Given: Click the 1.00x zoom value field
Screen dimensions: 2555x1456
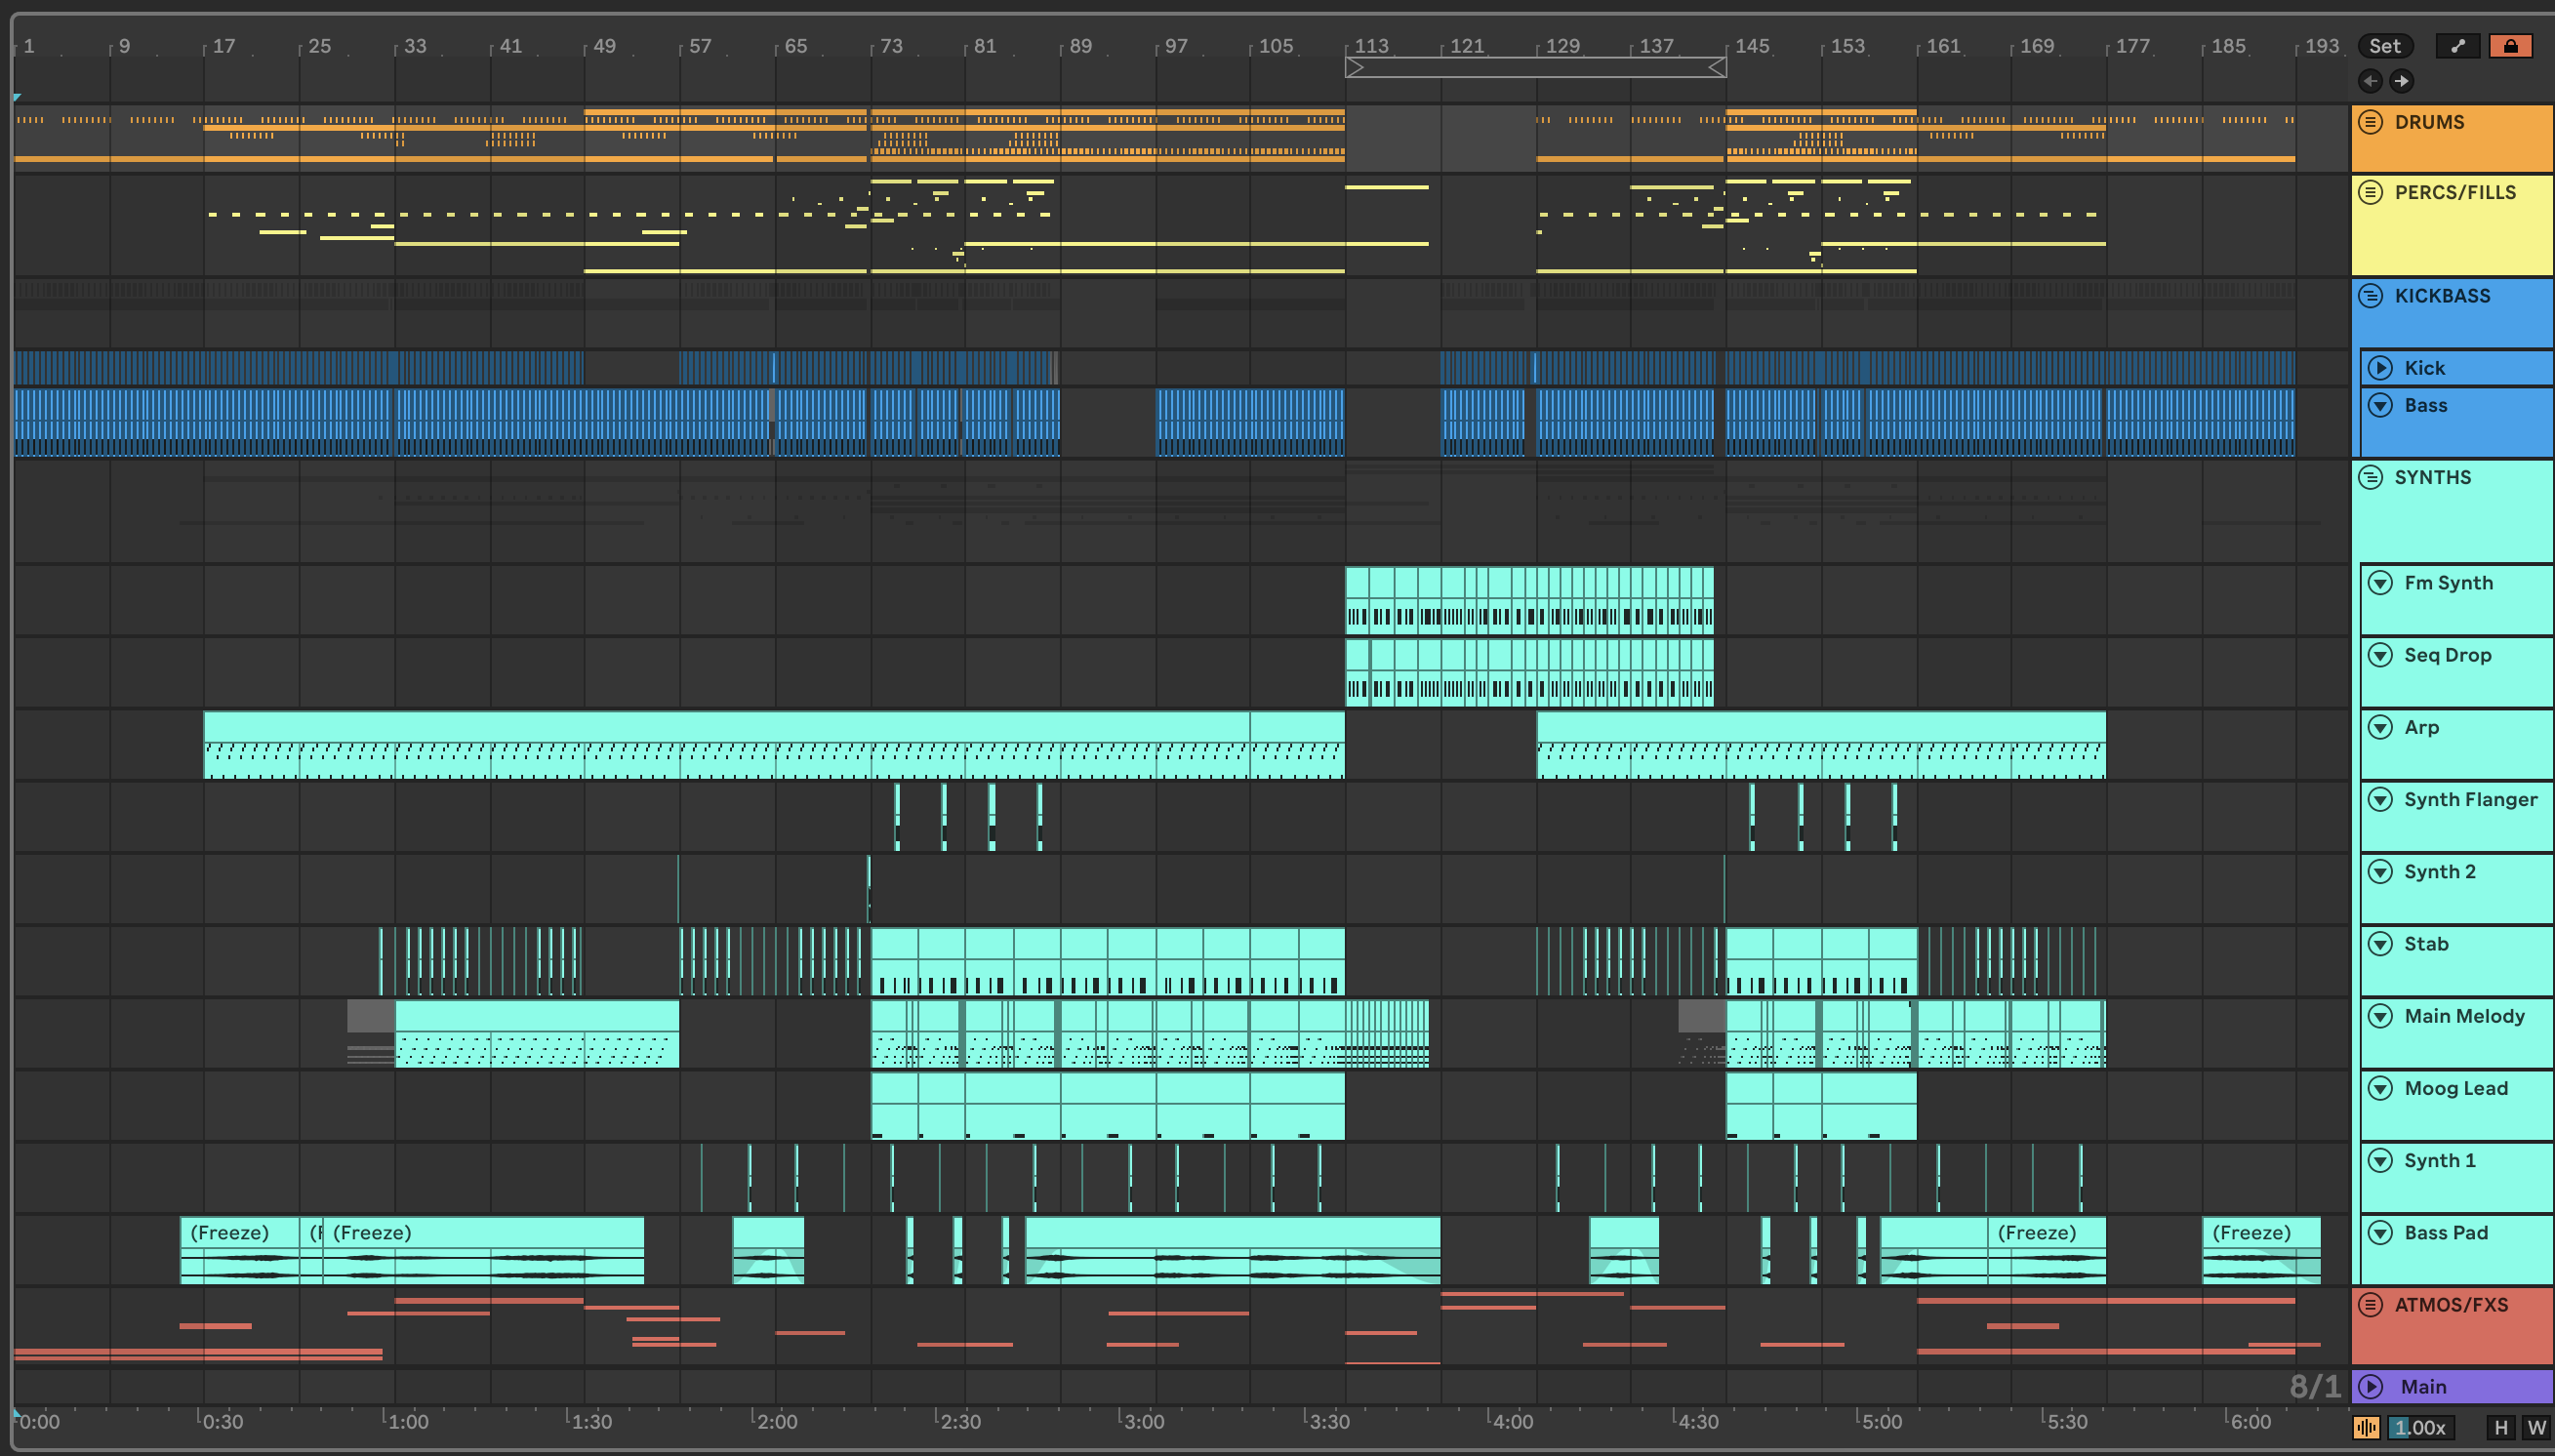Looking at the screenshot, I should point(2421,1428).
